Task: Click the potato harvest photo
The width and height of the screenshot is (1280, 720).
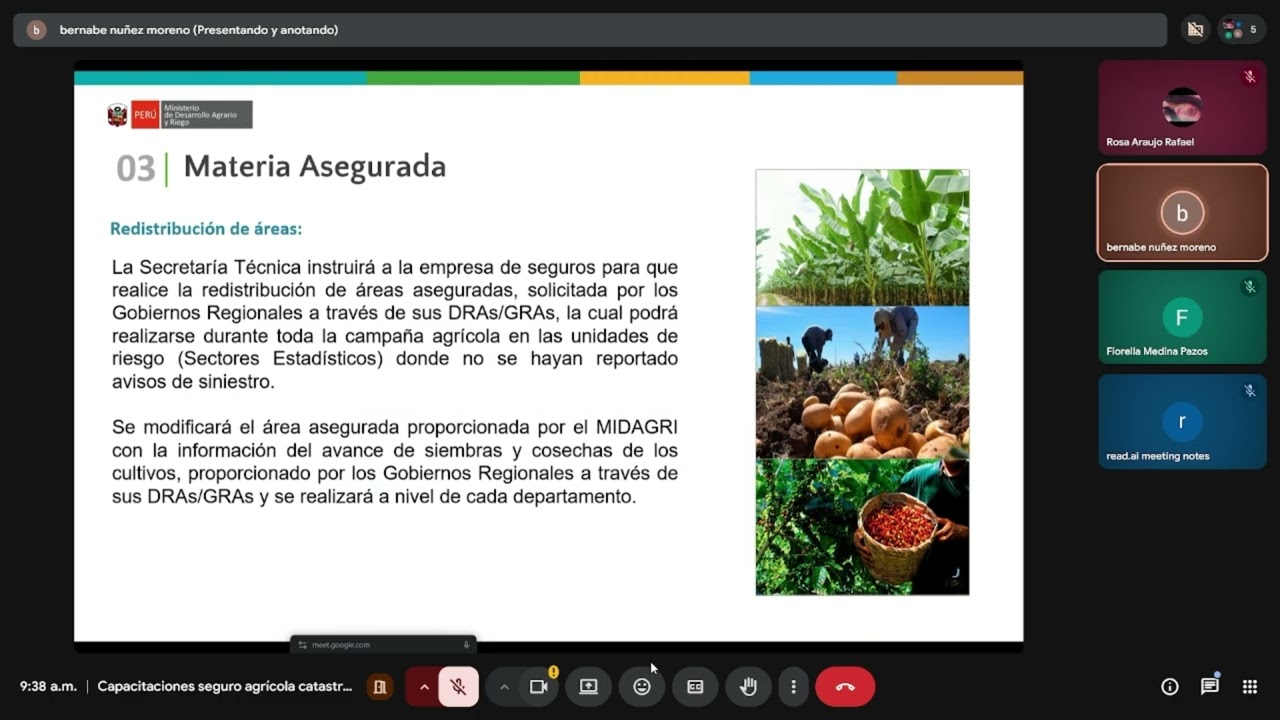Action: pos(862,382)
